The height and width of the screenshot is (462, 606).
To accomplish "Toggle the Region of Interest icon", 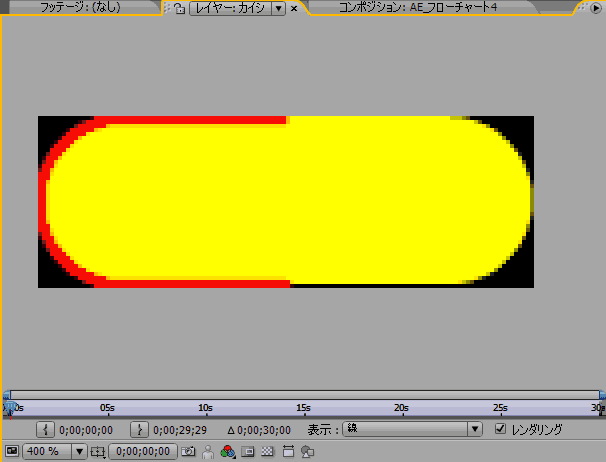I will click(x=247, y=451).
